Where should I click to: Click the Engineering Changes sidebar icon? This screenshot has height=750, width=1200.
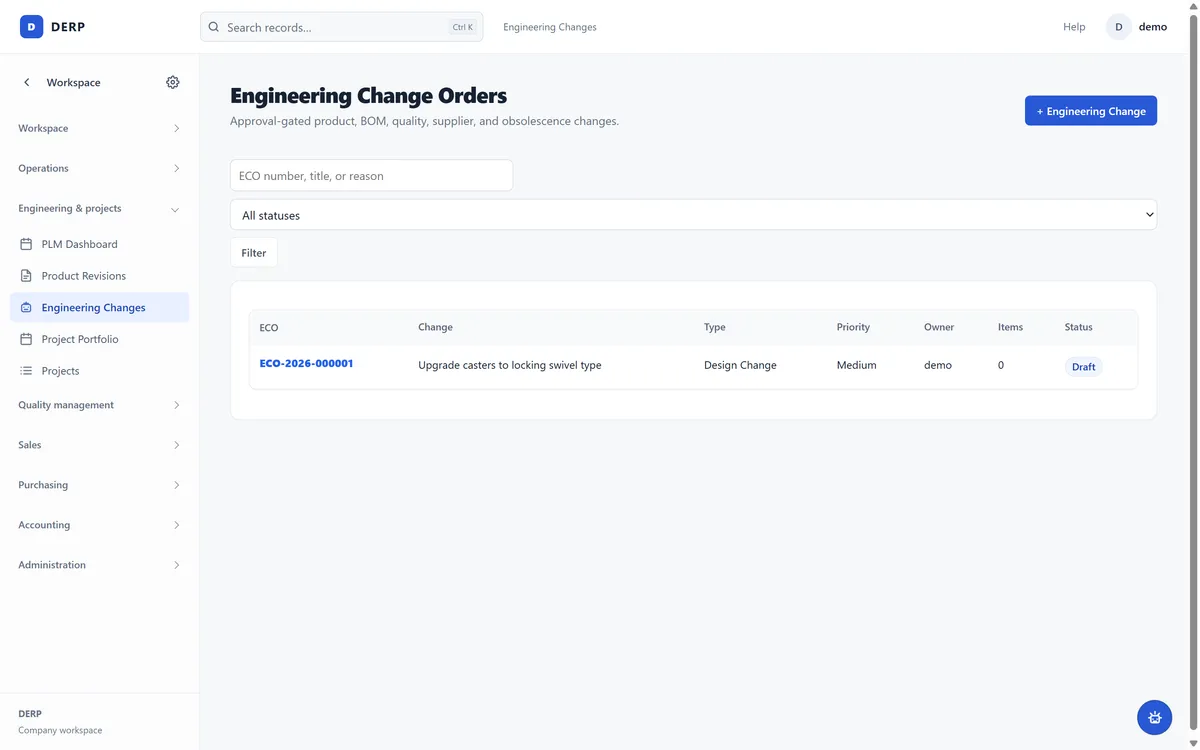pyautogui.click(x=26, y=307)
